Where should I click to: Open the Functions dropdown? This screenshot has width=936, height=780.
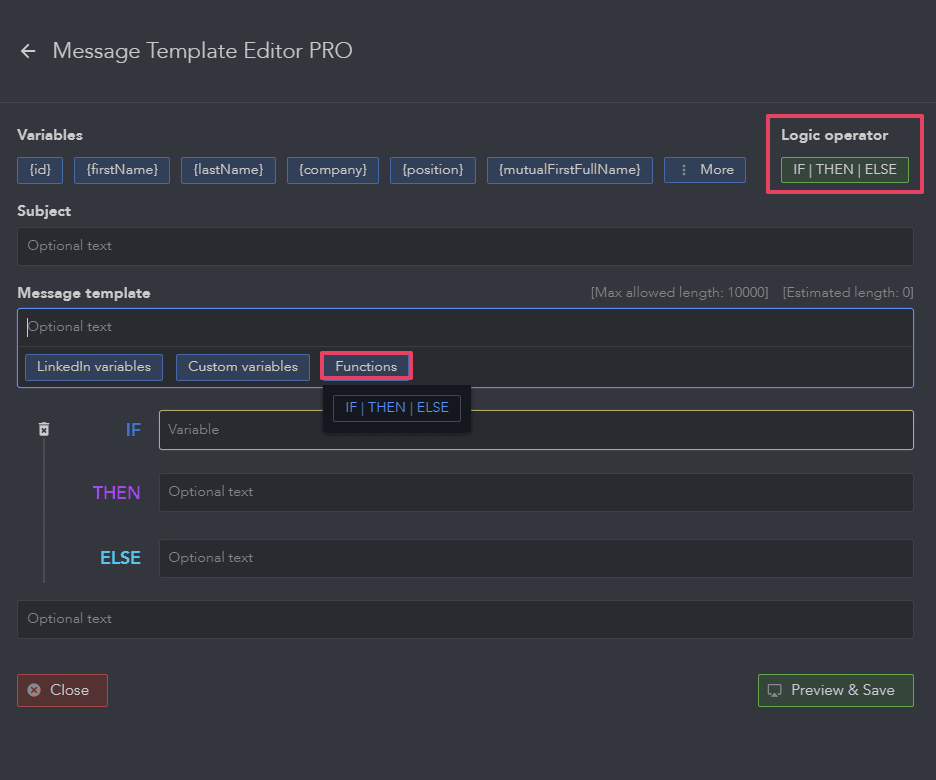[x=366, y=366]
